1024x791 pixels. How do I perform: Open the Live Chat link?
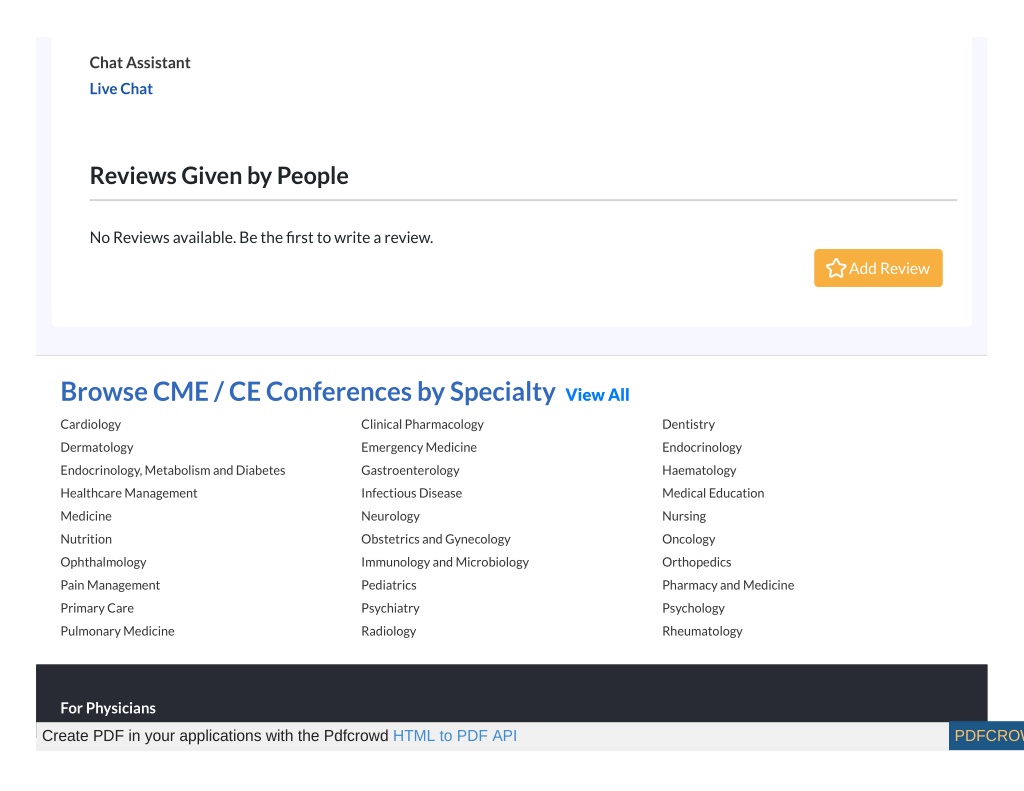pyautogui.click(x=121, y=89)
